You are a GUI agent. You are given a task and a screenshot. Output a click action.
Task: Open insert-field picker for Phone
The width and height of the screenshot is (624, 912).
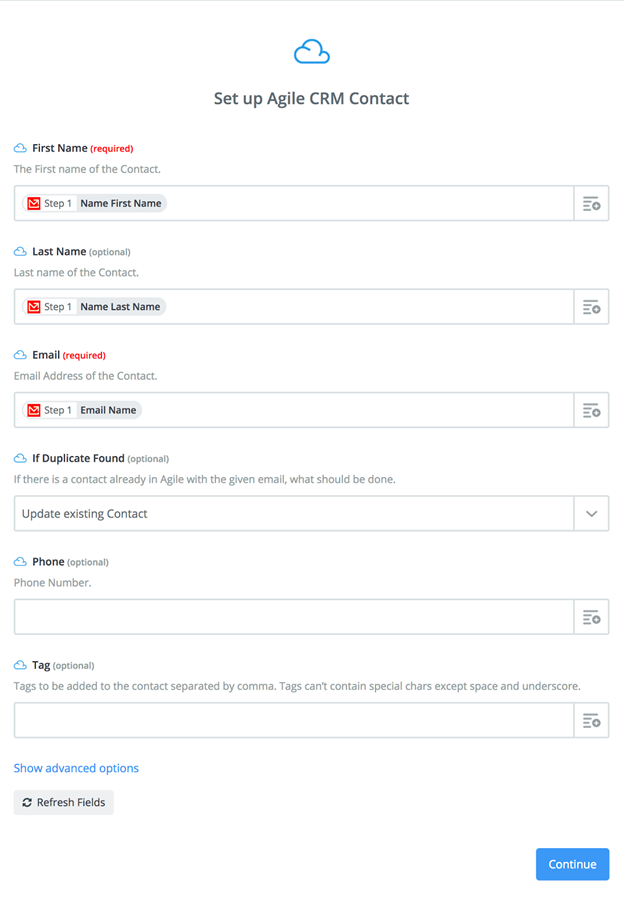(x=591, y=617)
